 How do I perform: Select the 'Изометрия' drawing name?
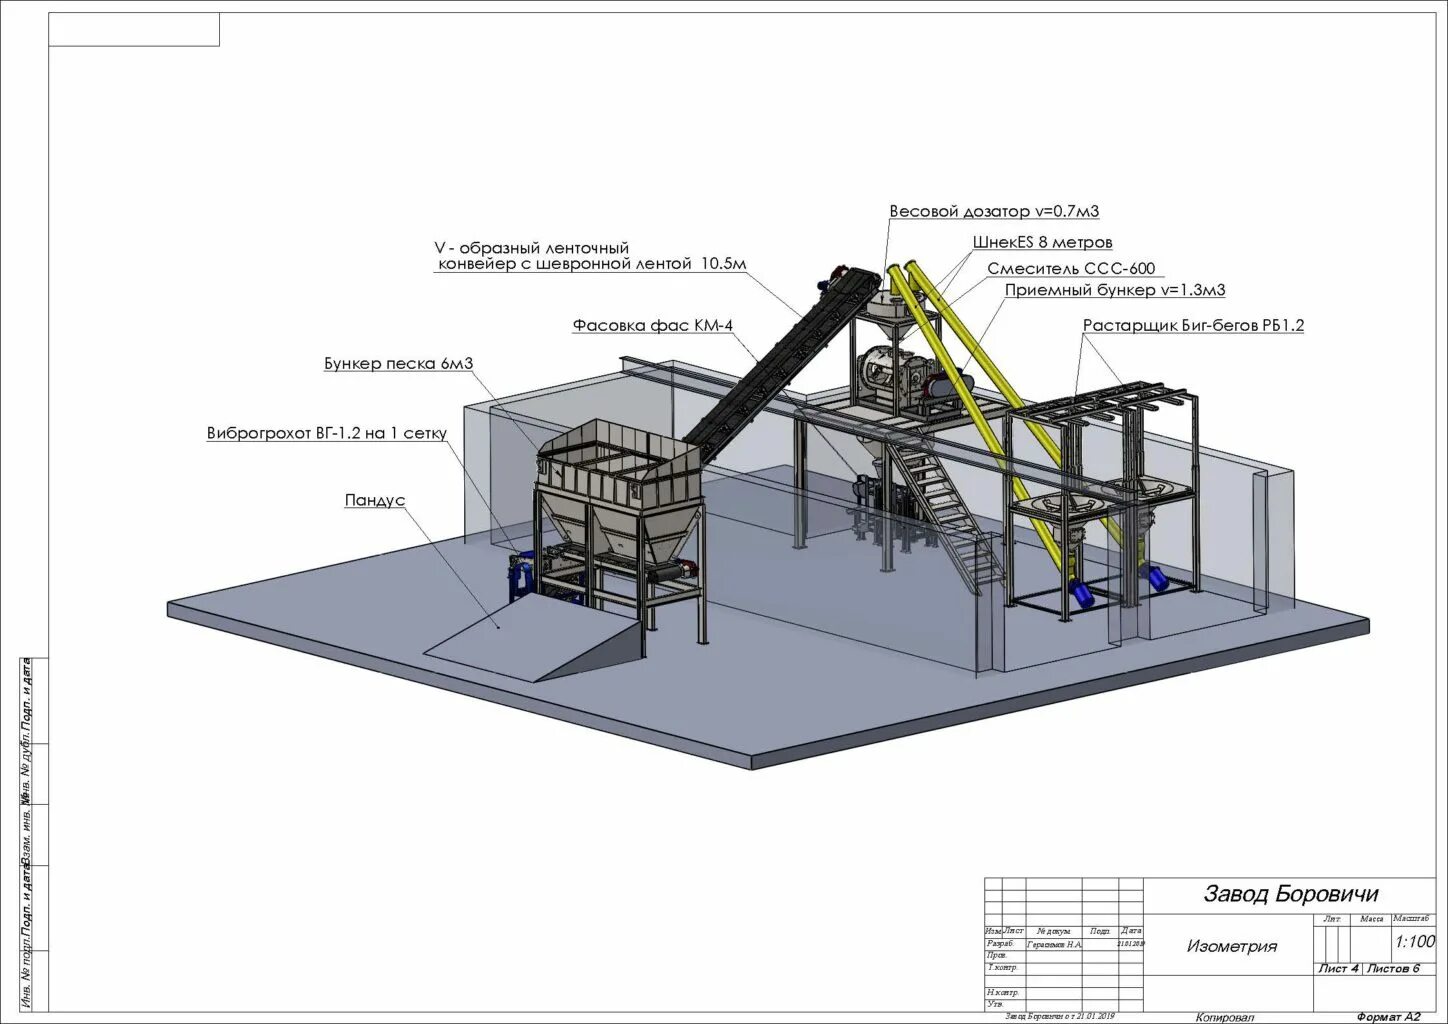(1232, 946)
